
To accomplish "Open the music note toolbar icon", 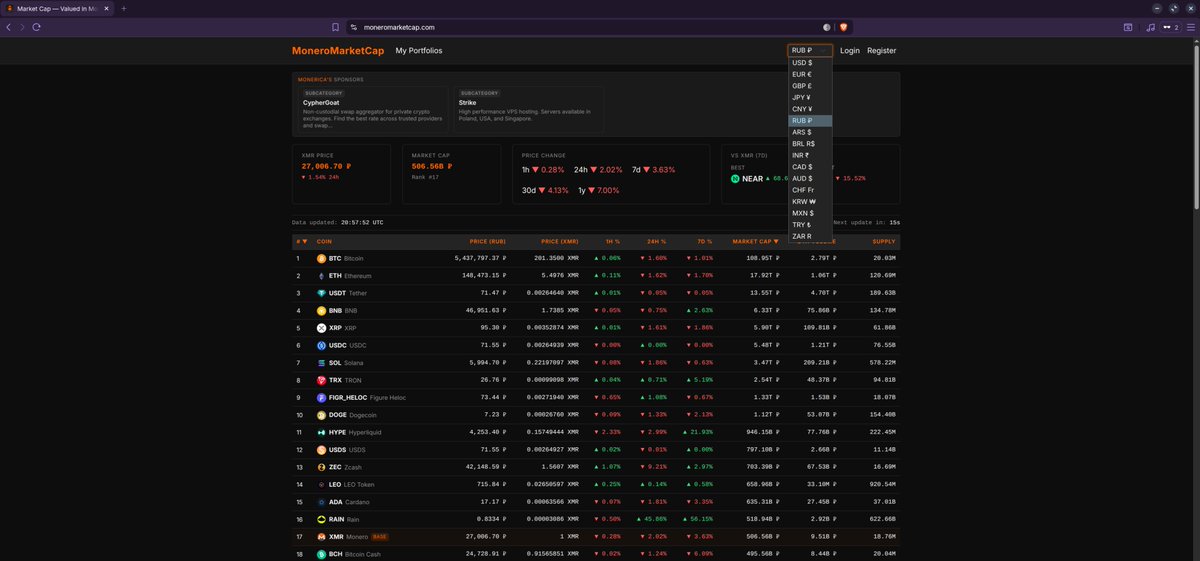I will [1151, 27].
